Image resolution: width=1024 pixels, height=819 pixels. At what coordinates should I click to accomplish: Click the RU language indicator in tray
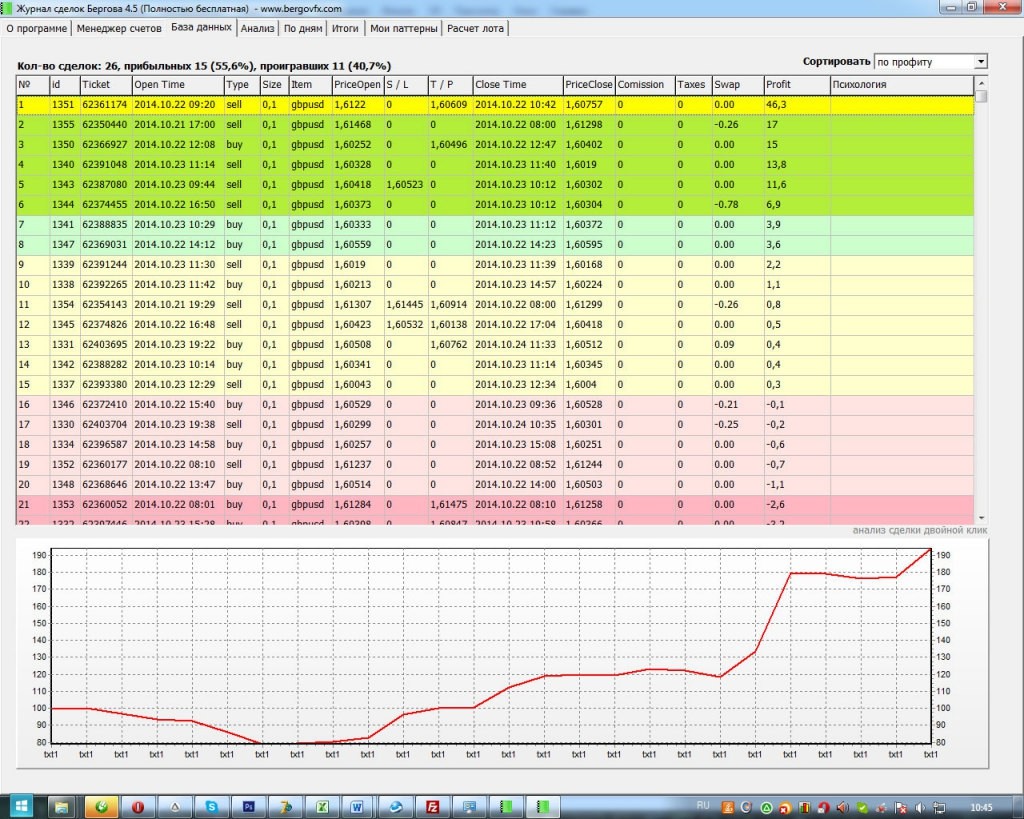702,804
